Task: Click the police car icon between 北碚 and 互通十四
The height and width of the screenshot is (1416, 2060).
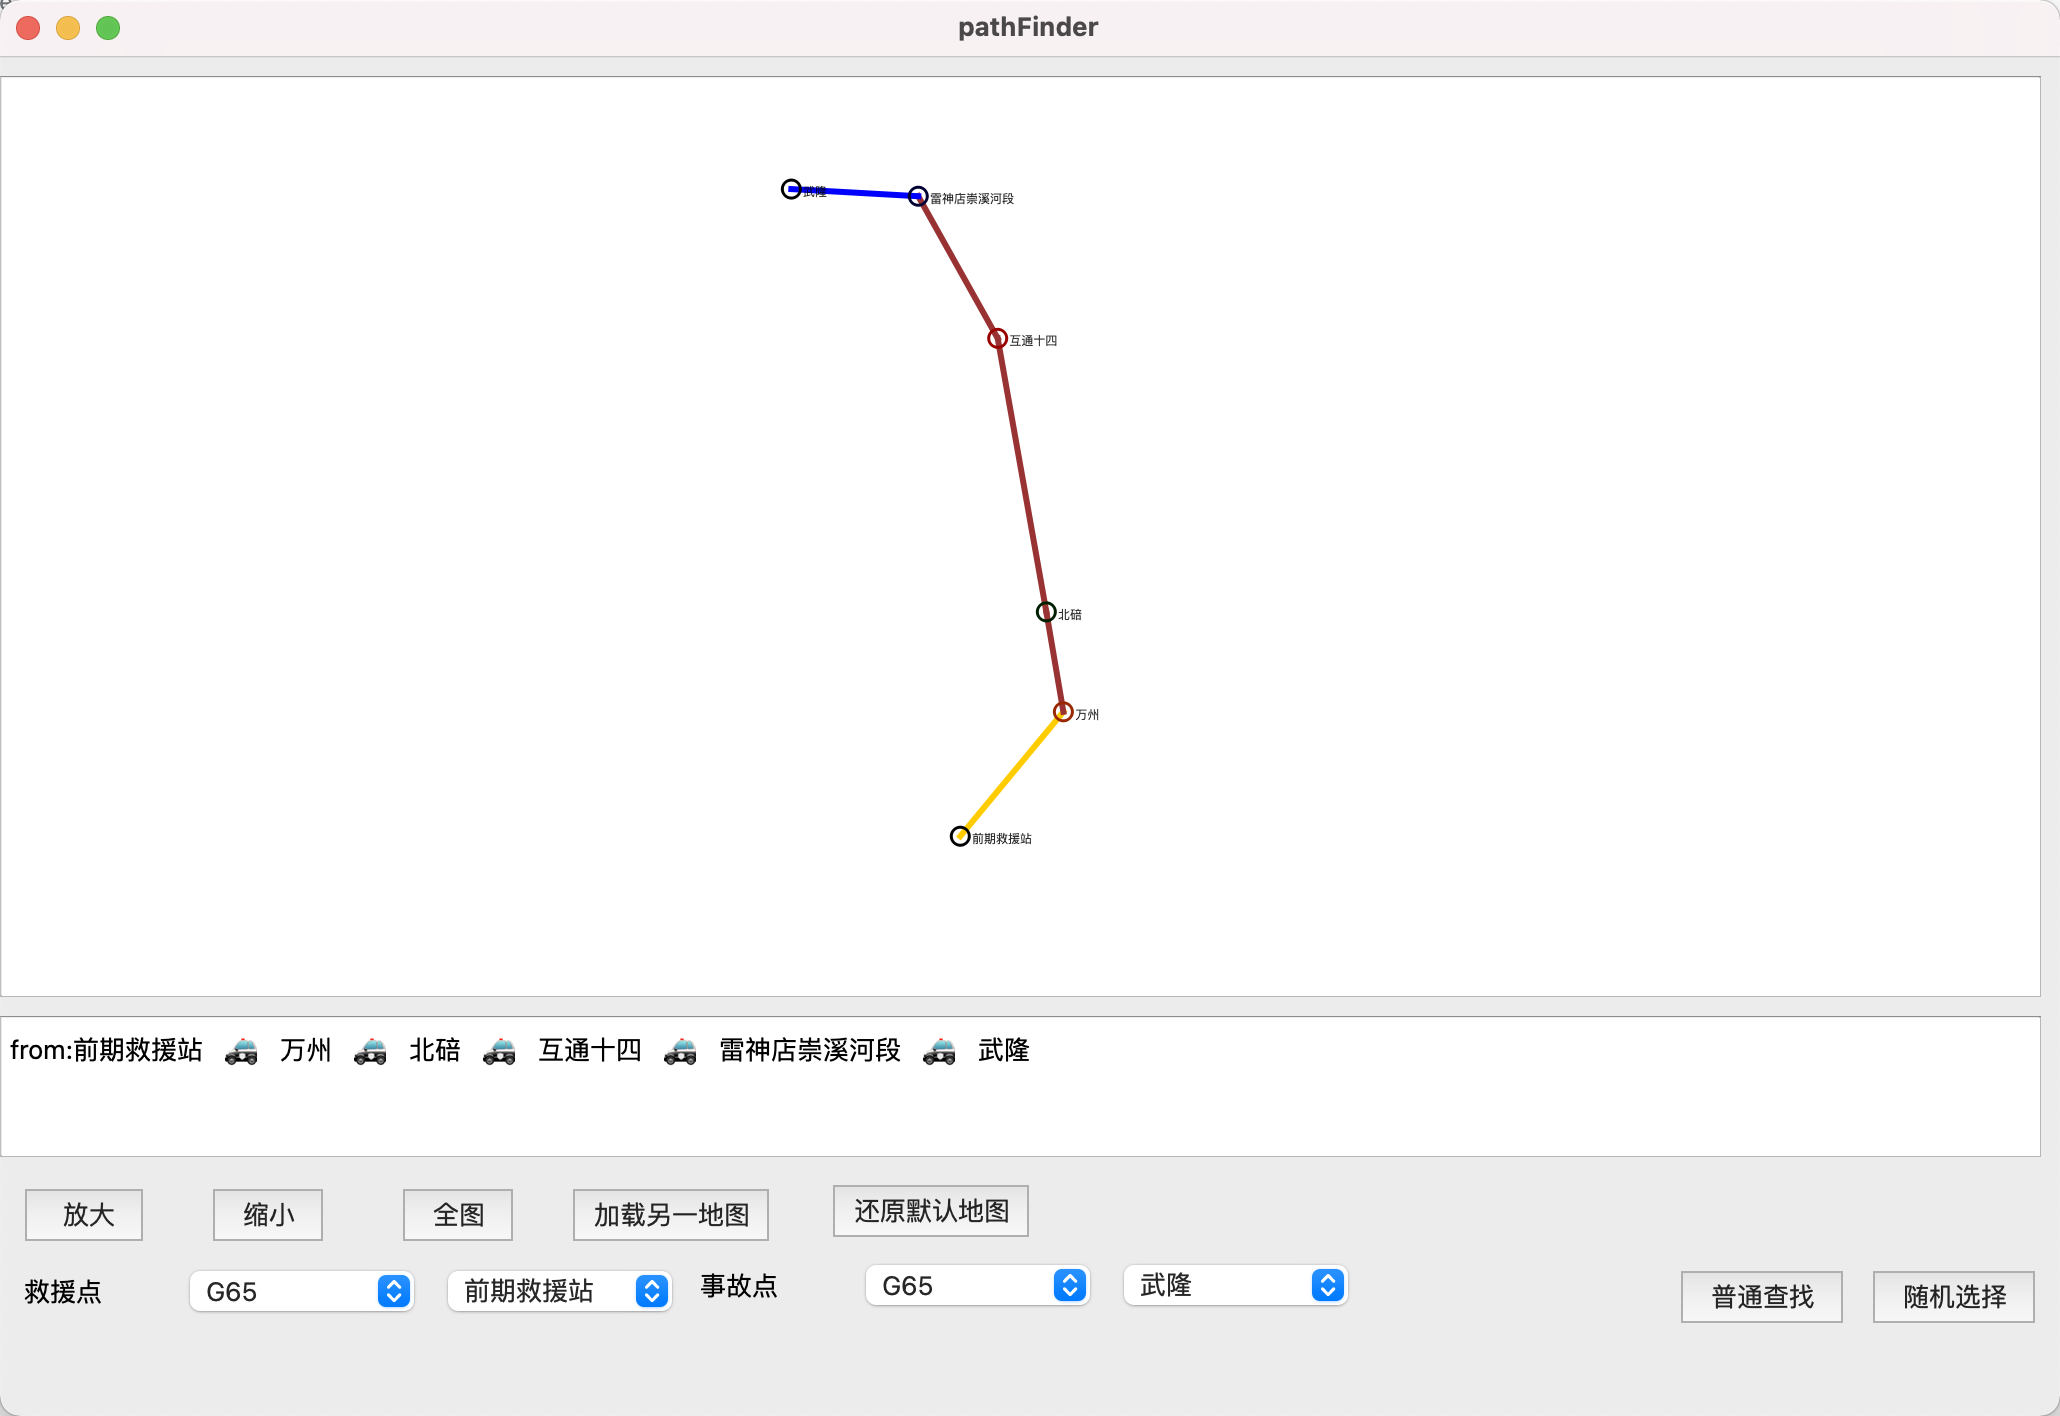Action: point(499,1051)
